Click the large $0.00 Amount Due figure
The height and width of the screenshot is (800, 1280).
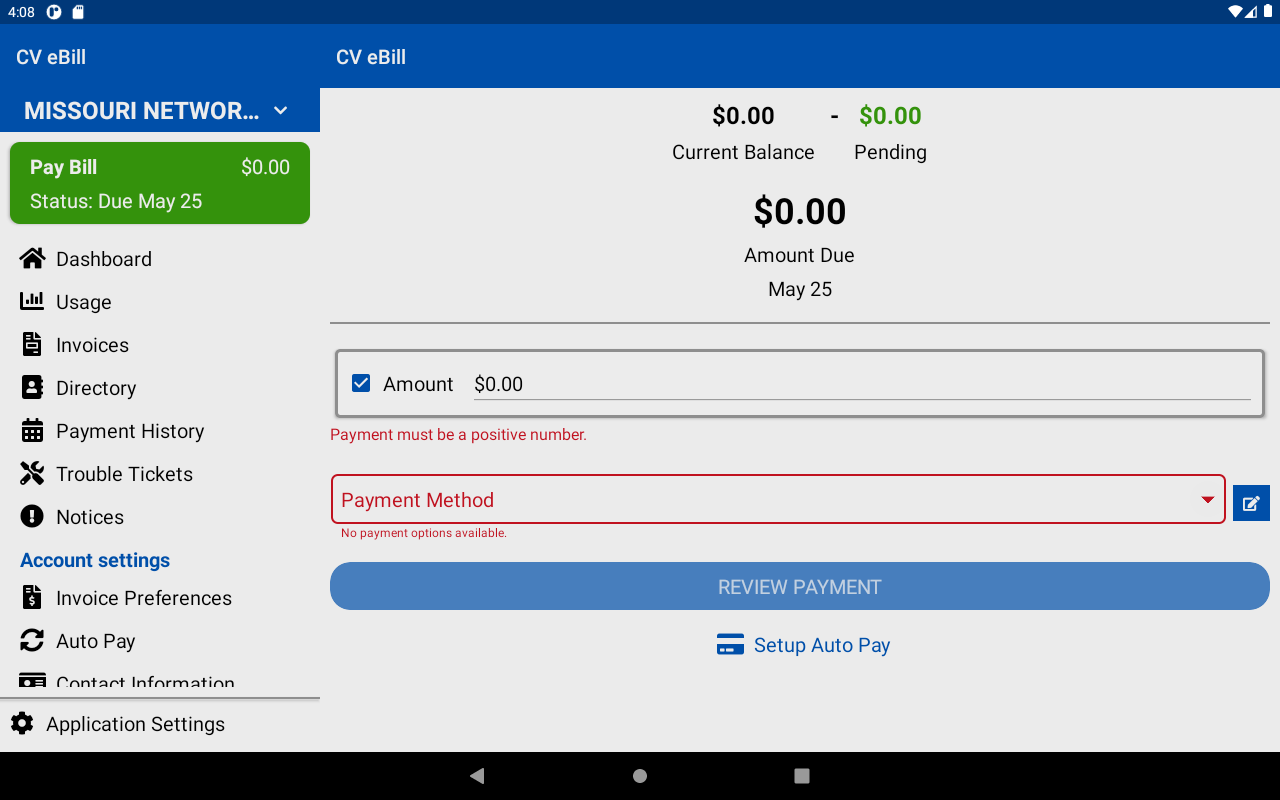pos(800,211)
